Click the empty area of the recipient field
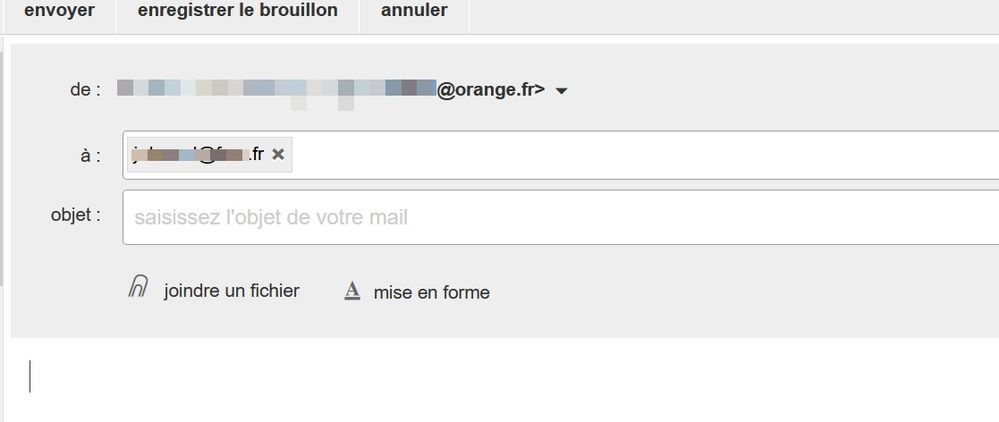 (640, 155)
